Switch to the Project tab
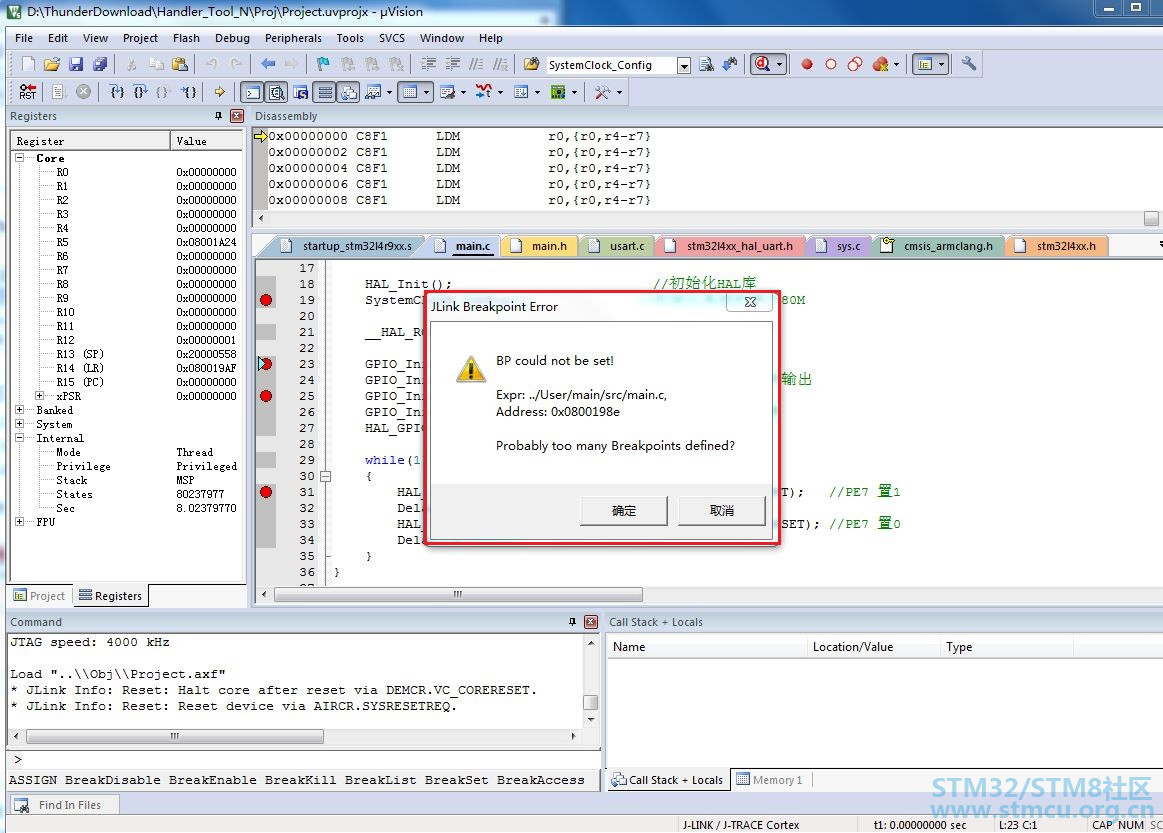The width and height of the screenshot is (1163, 833). pos(39,596)
